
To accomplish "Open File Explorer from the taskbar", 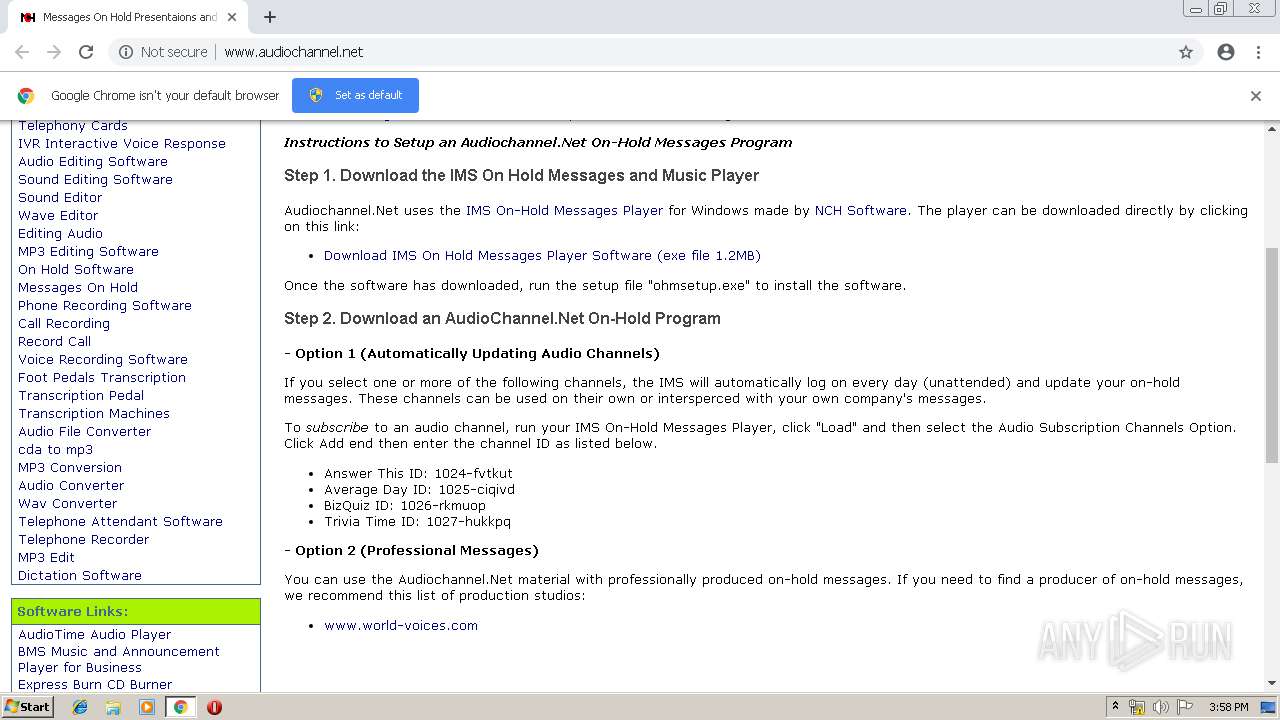I will click(x=113, y=707).
